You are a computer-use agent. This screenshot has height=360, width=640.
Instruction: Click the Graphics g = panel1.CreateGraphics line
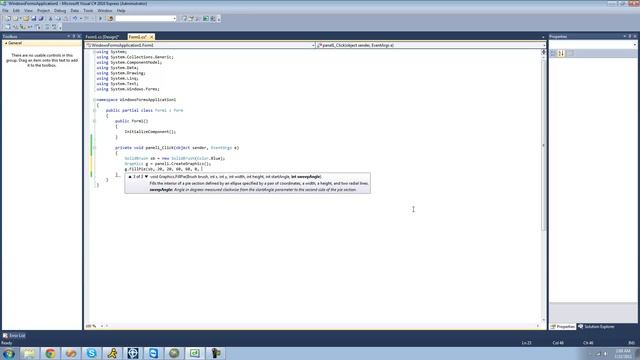click(168, 164)
